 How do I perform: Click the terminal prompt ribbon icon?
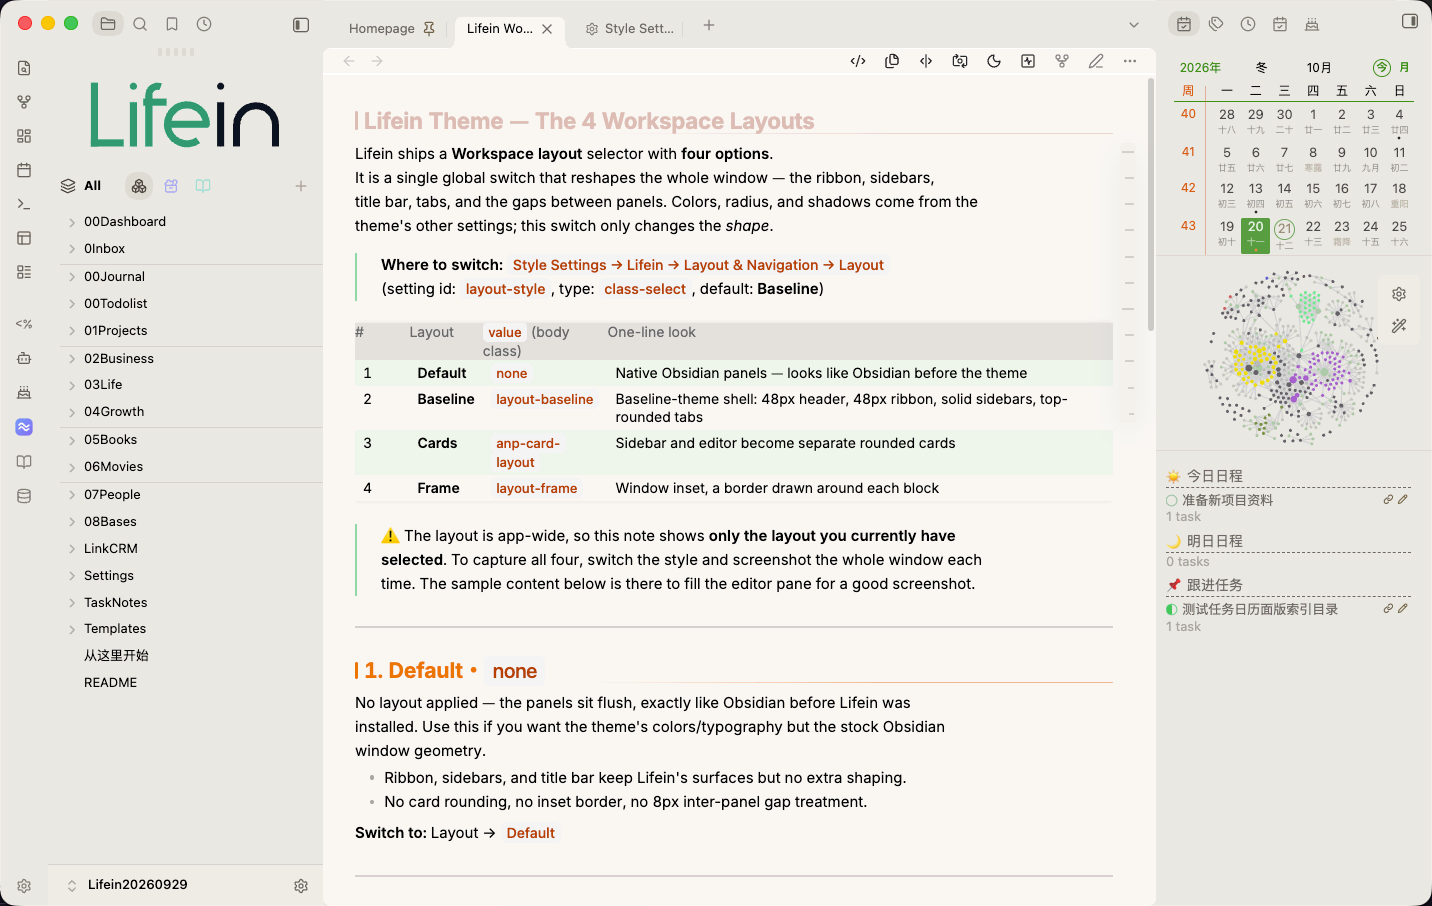(24, 204)
